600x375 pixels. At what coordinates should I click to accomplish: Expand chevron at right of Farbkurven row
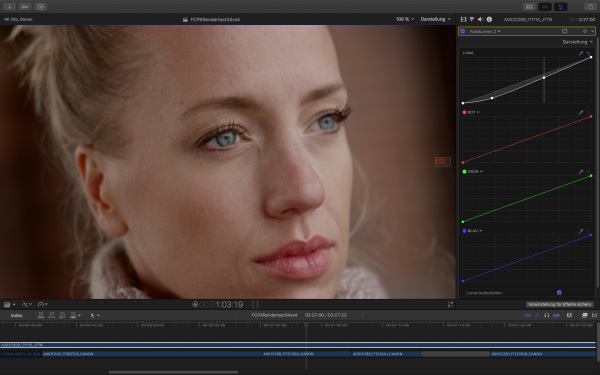pyautogui.click(x=592, y=31)
